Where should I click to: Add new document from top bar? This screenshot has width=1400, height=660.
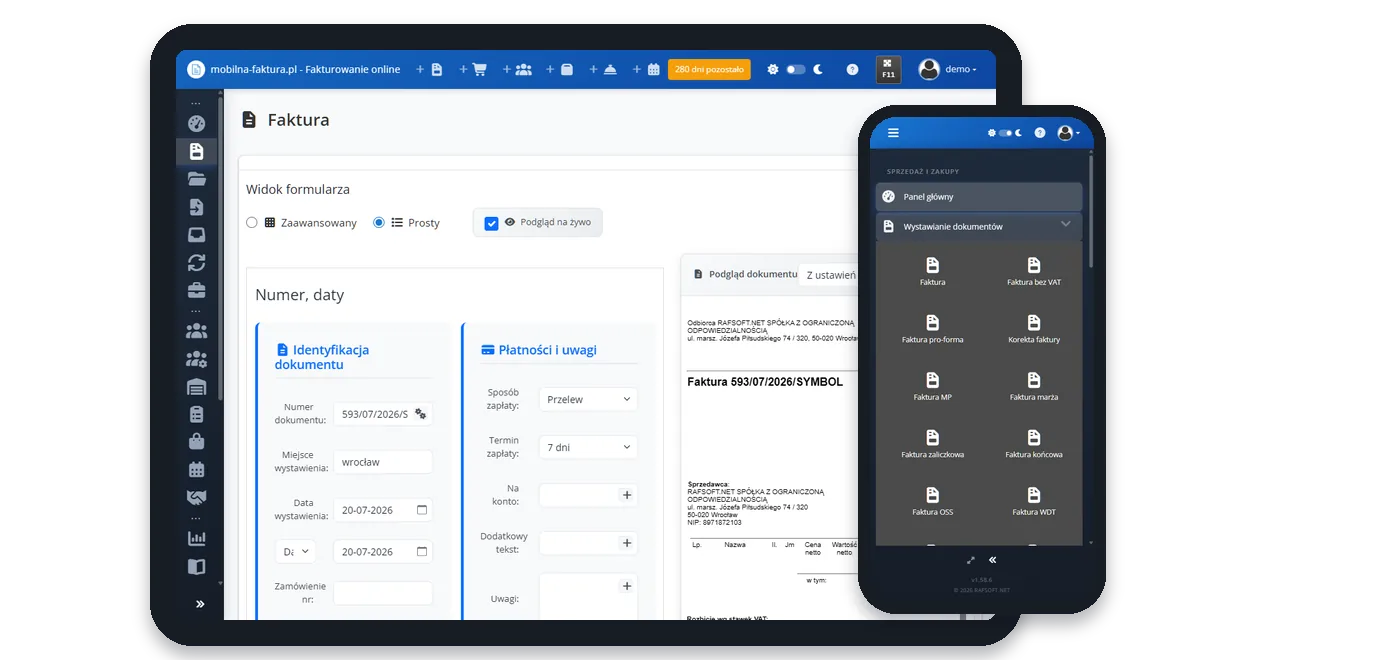click(x=429, y=69)
